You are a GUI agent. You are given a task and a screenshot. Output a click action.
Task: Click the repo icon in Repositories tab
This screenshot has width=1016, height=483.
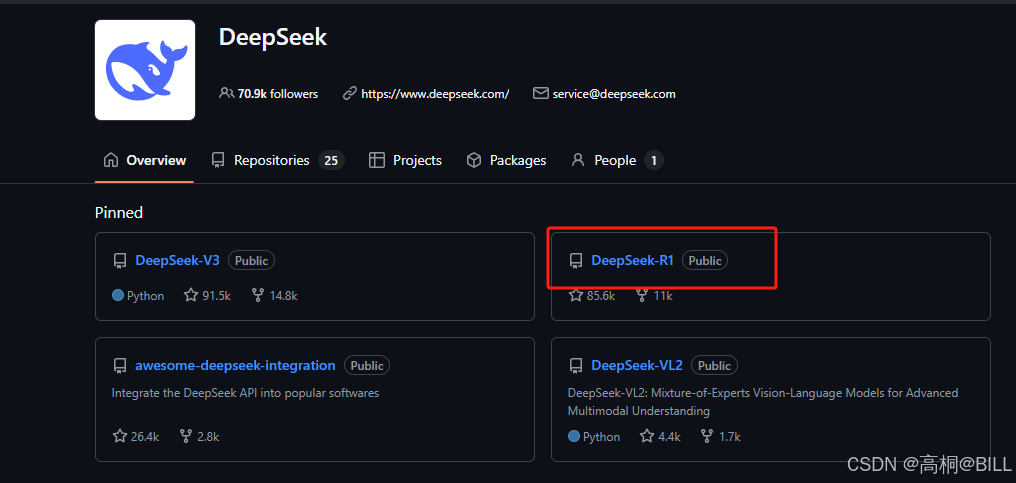click(218, 160)
